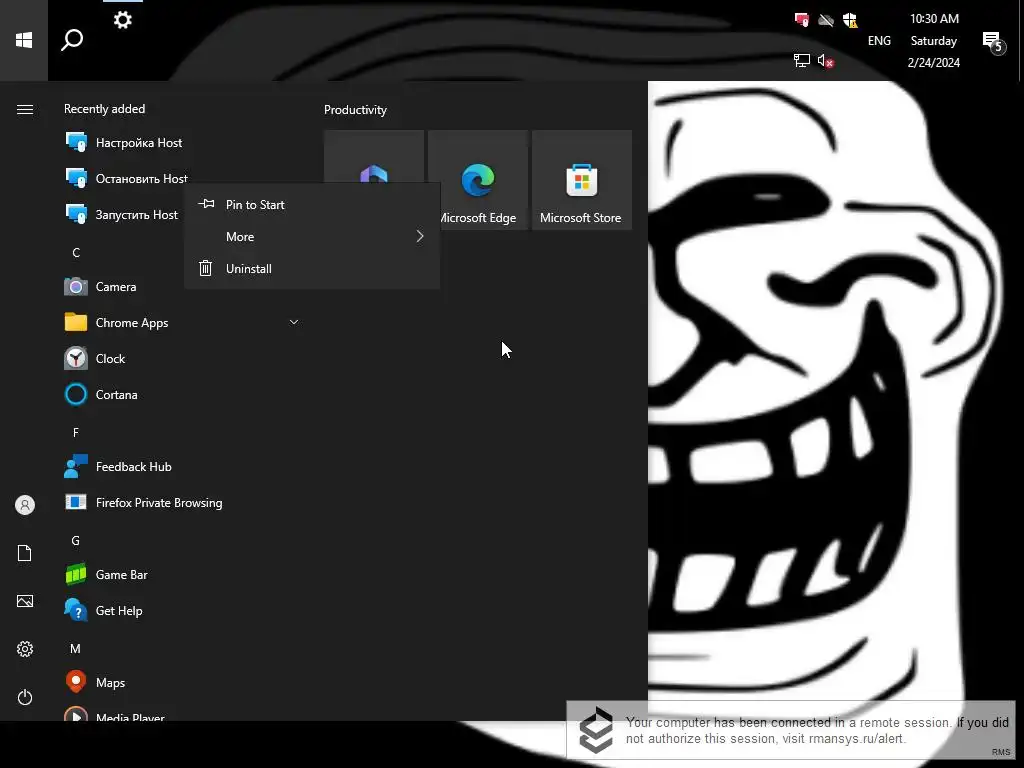Choose Uninstall in the context menu
The image size is (1024, 768).
(x=312, y=268)
